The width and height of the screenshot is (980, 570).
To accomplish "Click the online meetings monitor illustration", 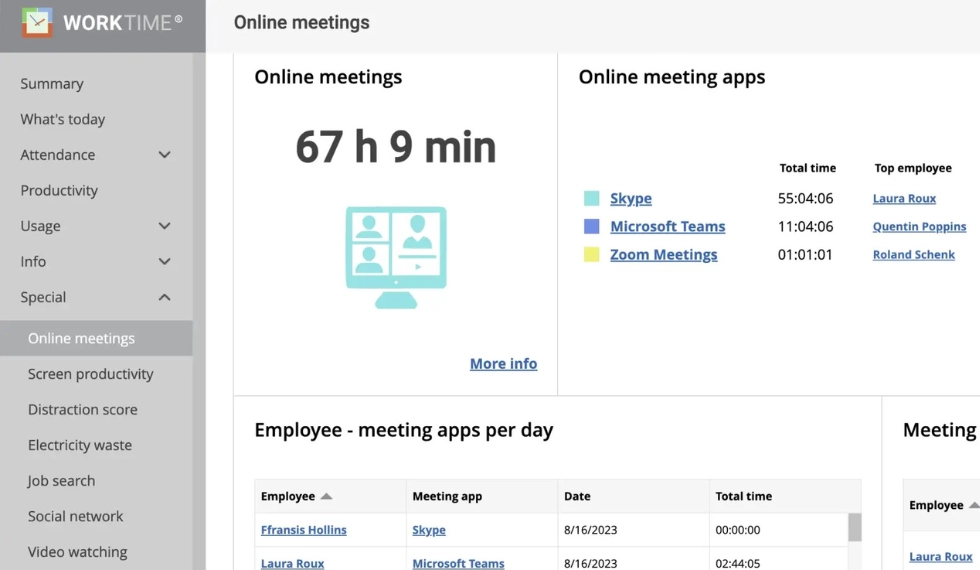I will pyautogui.click(x=396, y=257).
